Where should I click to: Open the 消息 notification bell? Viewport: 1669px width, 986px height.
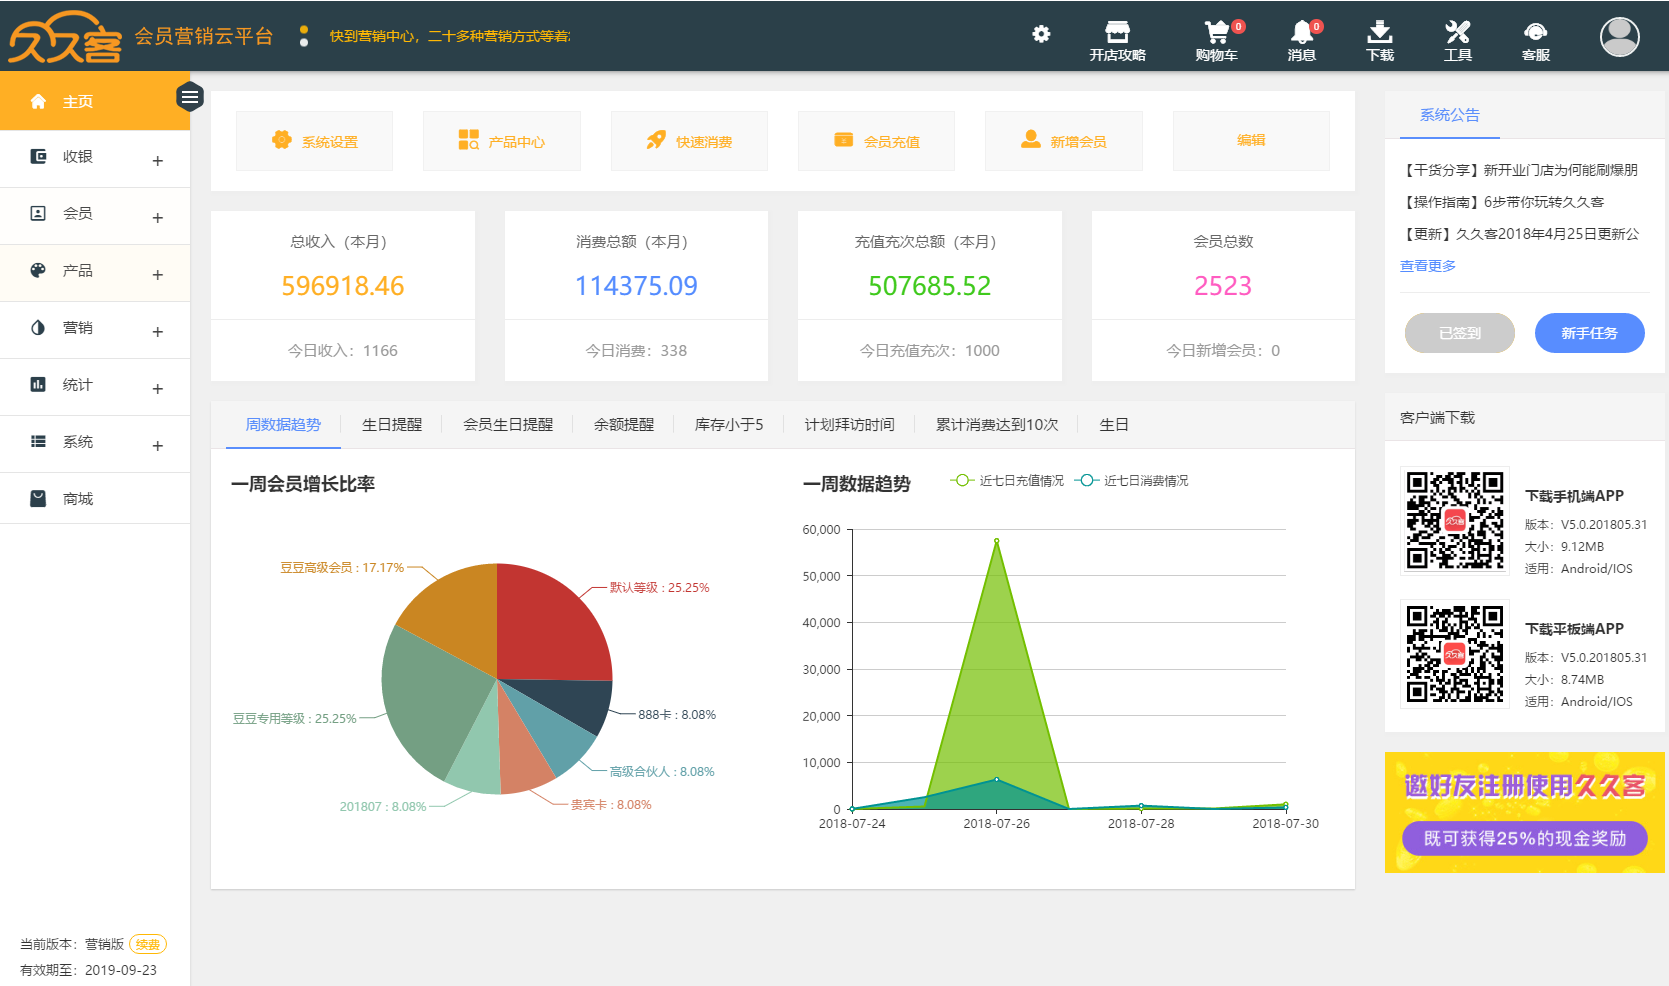coord(1301,40)
